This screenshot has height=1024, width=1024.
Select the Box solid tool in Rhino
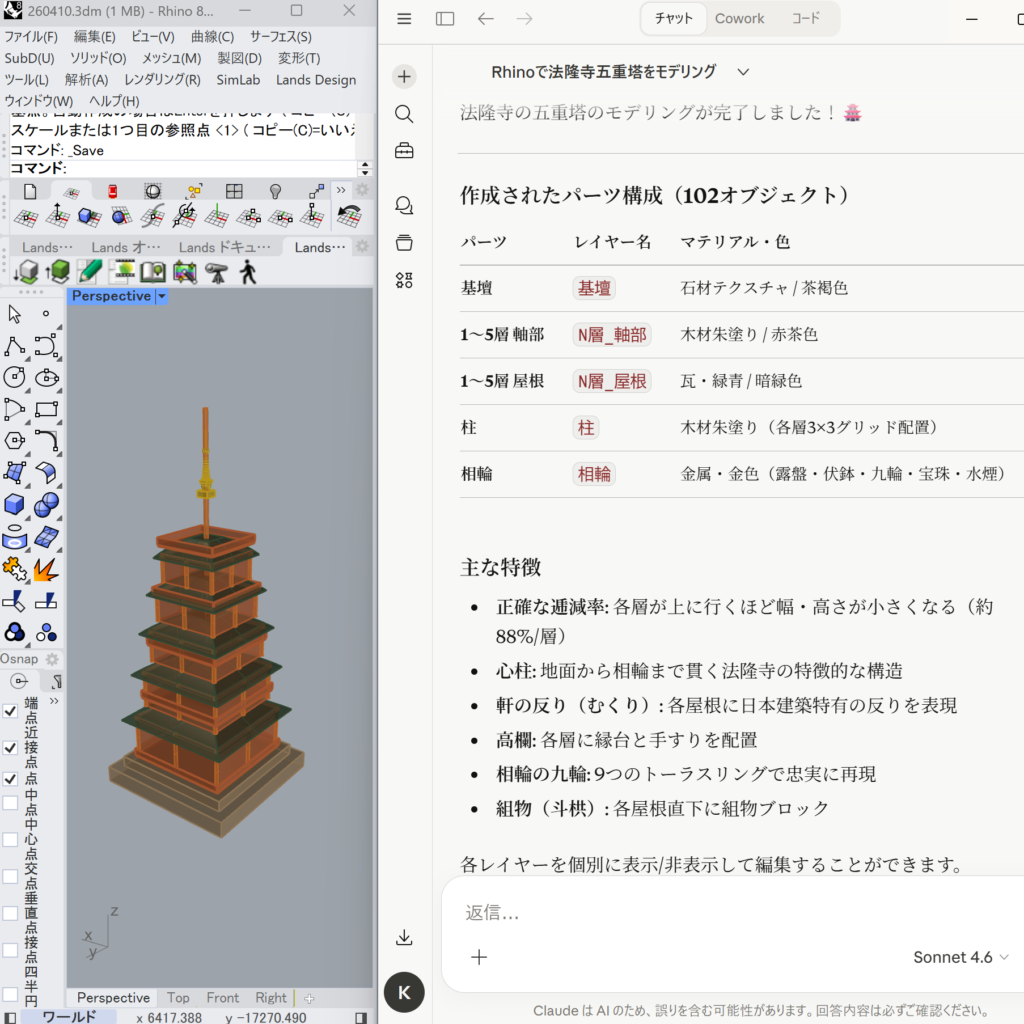click(x=15, y=505)
